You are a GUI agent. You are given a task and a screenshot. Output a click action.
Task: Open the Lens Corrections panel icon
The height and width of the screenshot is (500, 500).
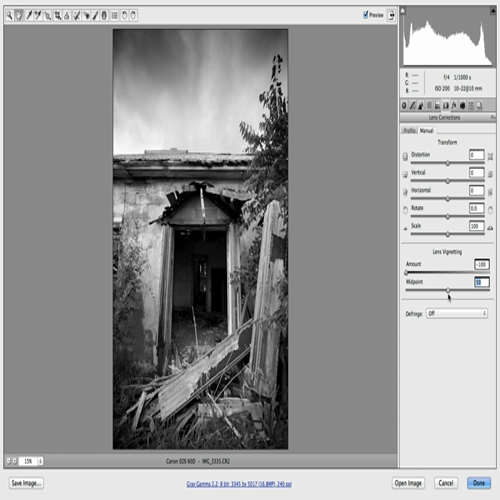pyautogui.click(x=446, y=106)
